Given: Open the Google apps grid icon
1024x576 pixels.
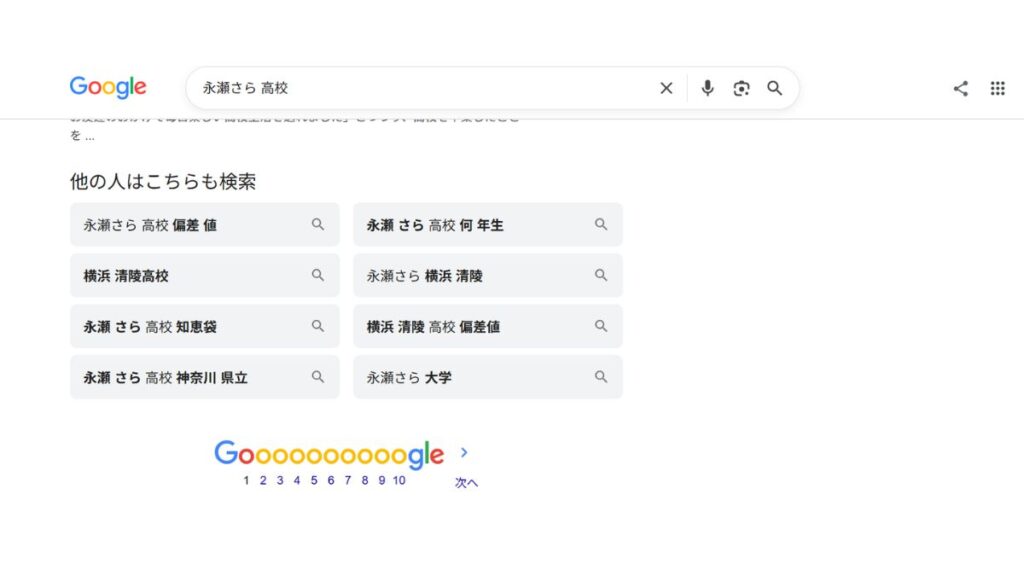Looking at the screenshot, I should [x=997, y=88].
